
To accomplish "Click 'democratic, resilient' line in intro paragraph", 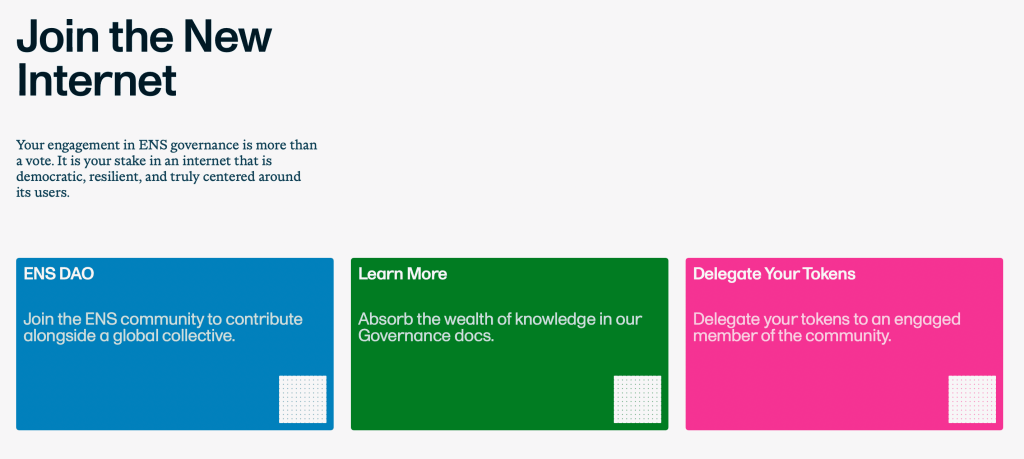I will tap(100, 177).
